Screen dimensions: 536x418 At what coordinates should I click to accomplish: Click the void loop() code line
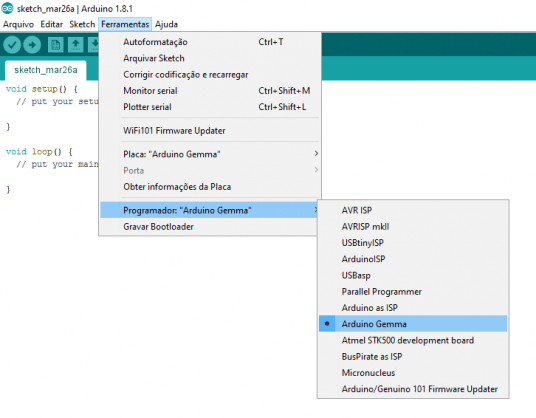coord(39,152)
